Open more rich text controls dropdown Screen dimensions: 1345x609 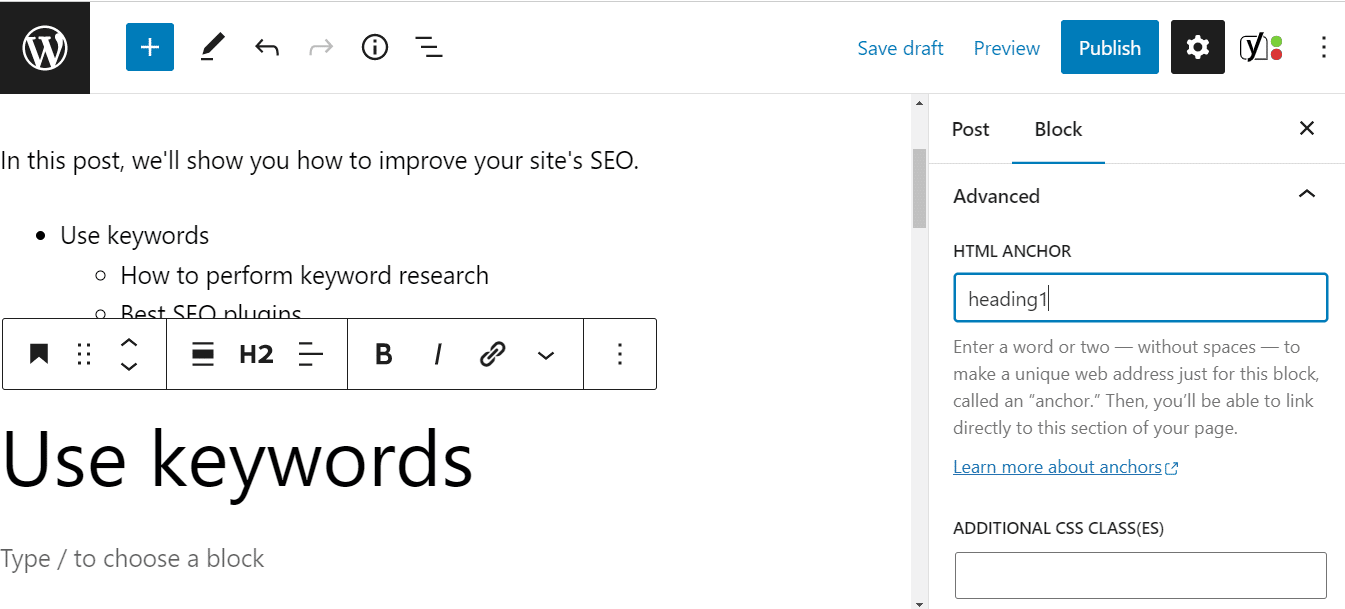coord(546,354)
